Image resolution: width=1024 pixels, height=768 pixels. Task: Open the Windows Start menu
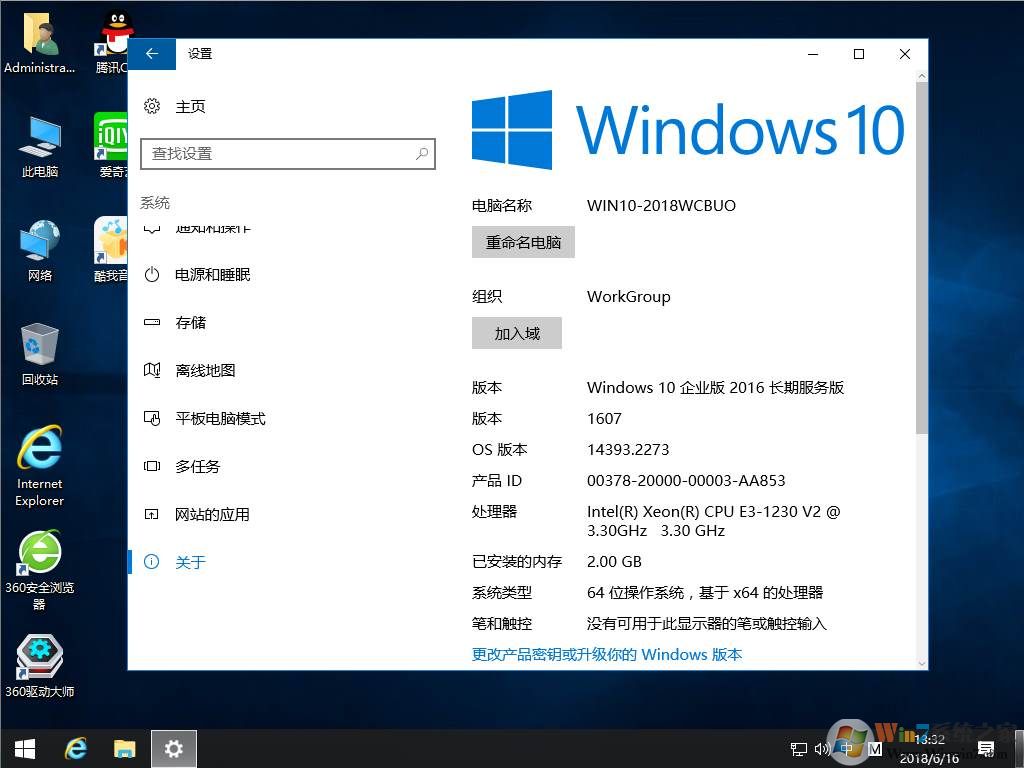pyautogui.click(x=25, y=748)
